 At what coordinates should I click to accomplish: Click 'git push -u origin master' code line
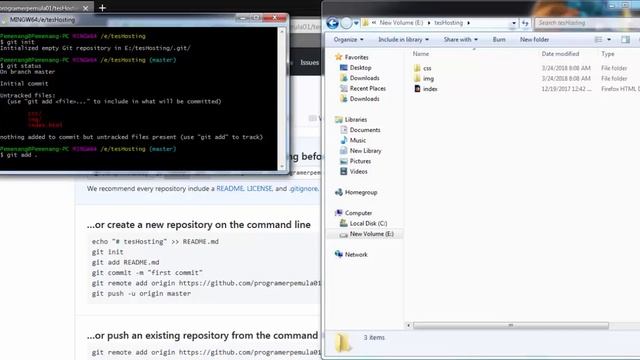click(141, 293)
